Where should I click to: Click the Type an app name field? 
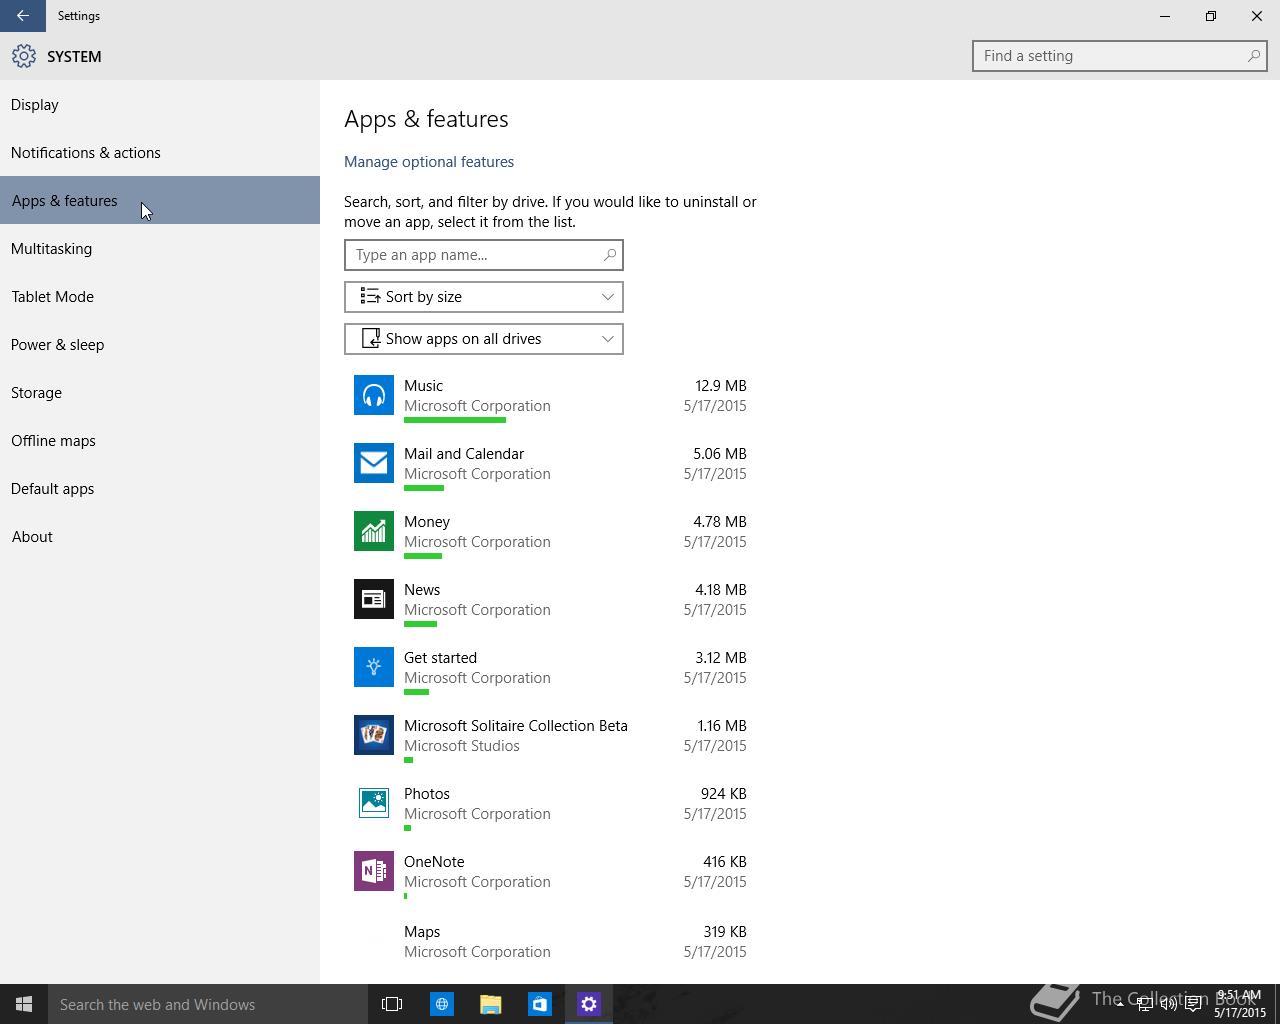[484, 255]
